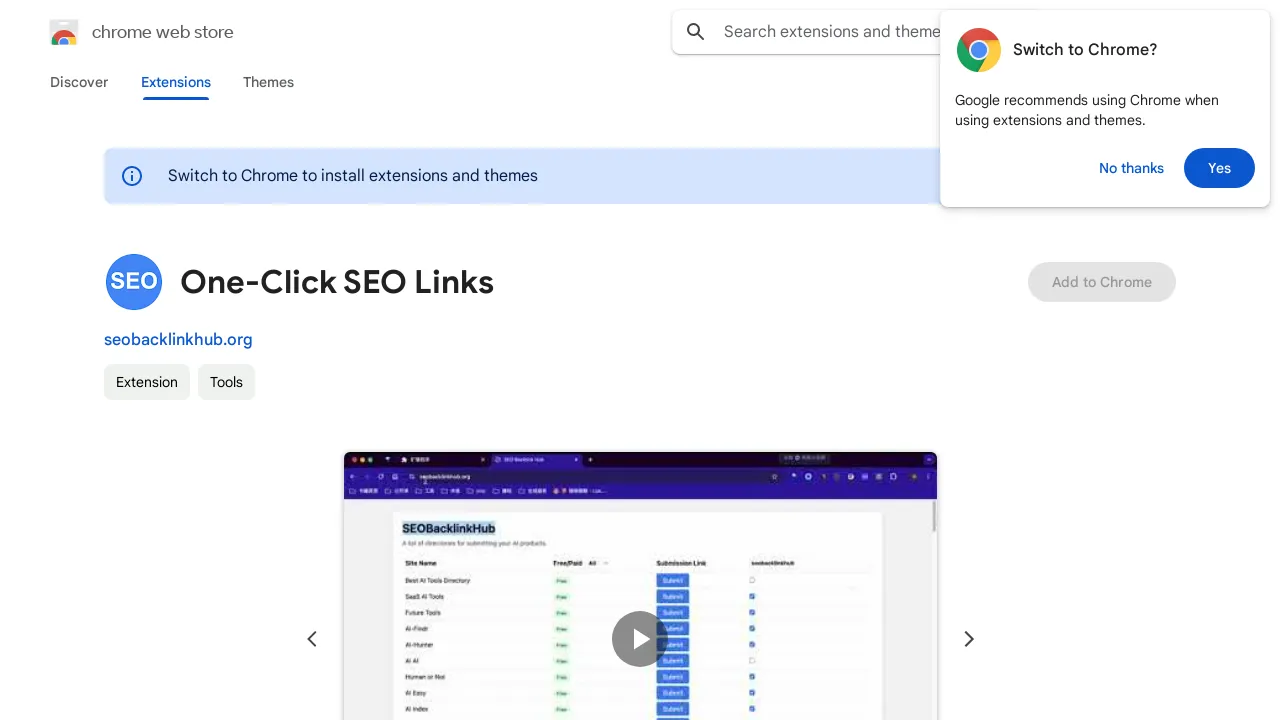
Task: Select the Extension category chip
Action: pyautogui.click(x=147, y=382)
